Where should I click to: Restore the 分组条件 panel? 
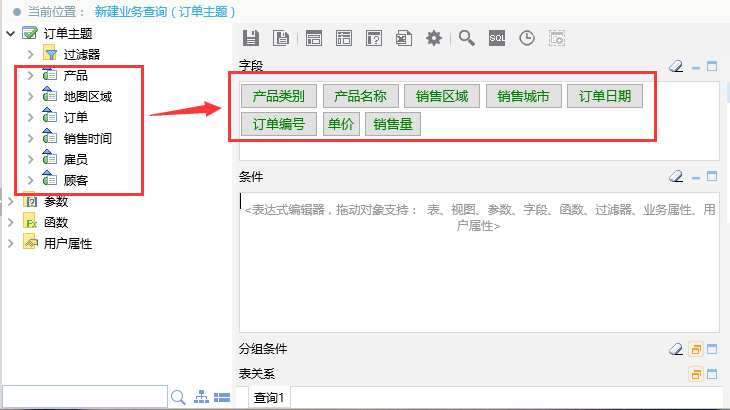coord(696,349)
